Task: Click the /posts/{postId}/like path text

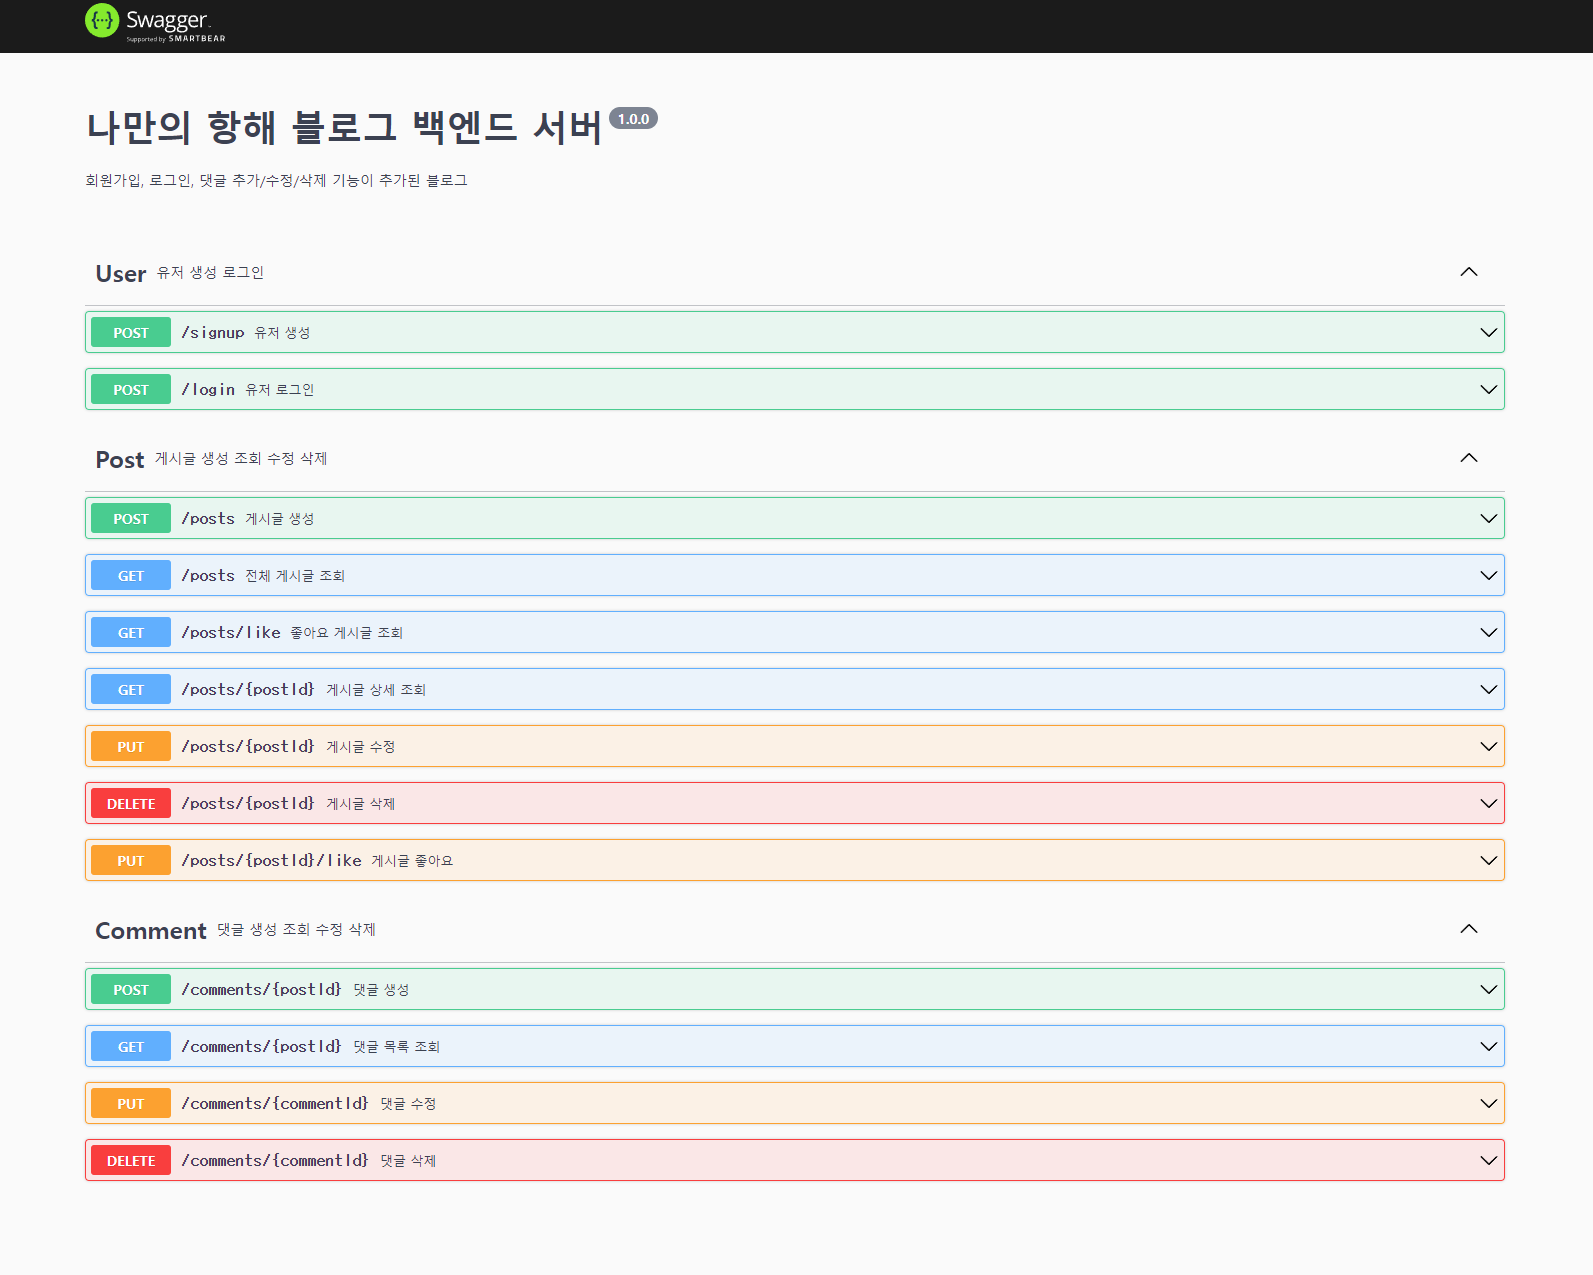Action: [272, 860]
